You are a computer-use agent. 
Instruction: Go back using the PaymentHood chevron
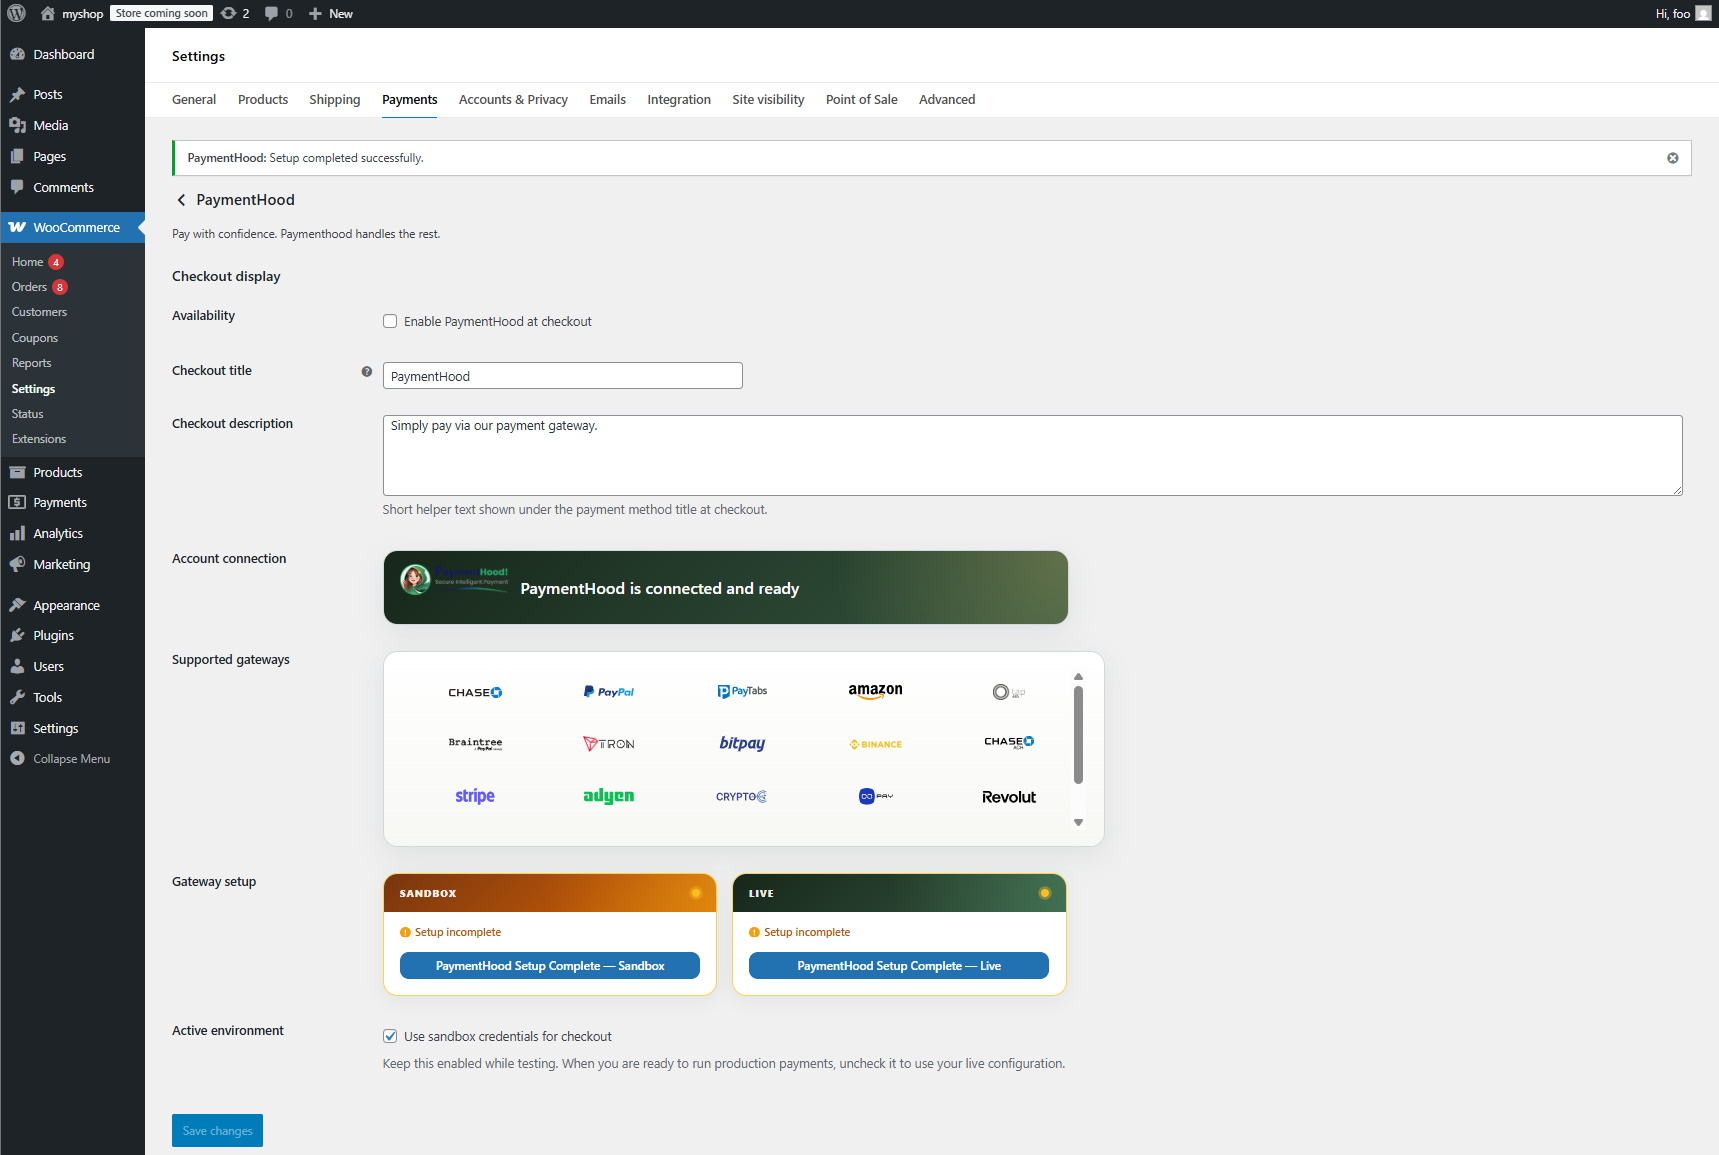(181, 200)
